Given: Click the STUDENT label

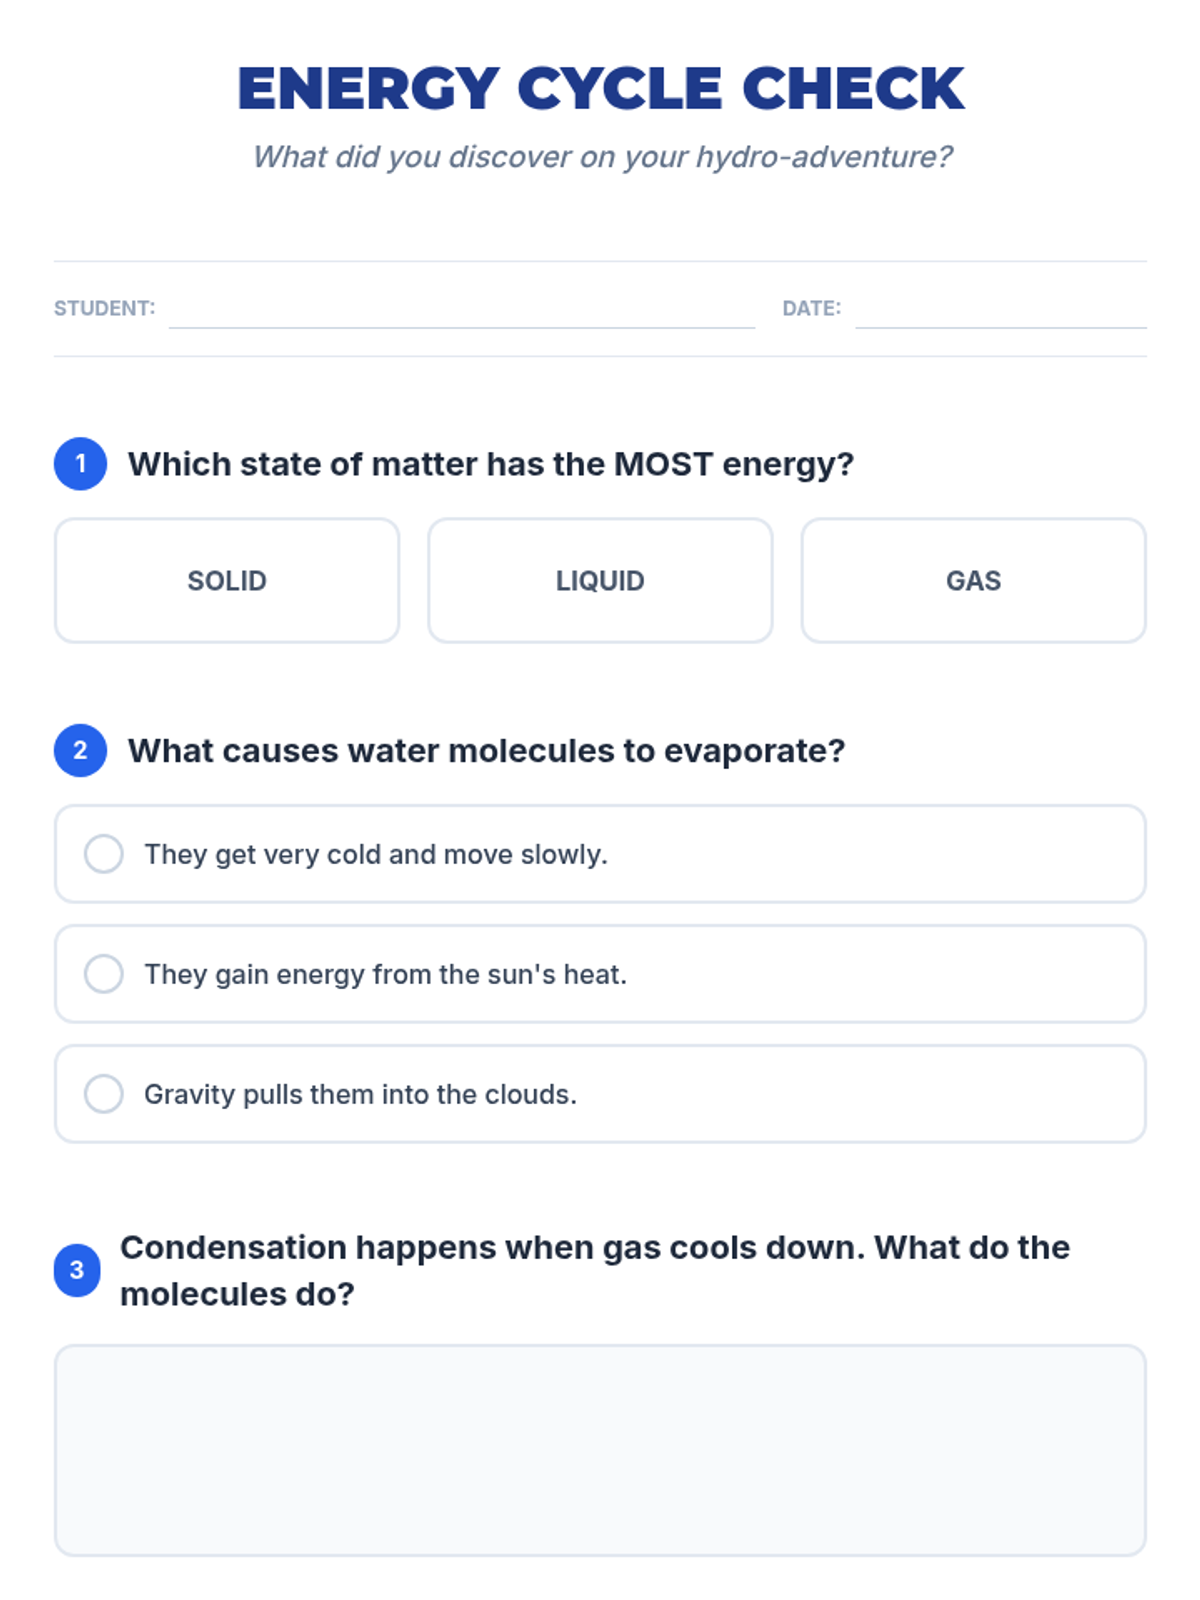Looking at the screenshot, I should click(105, 308).
